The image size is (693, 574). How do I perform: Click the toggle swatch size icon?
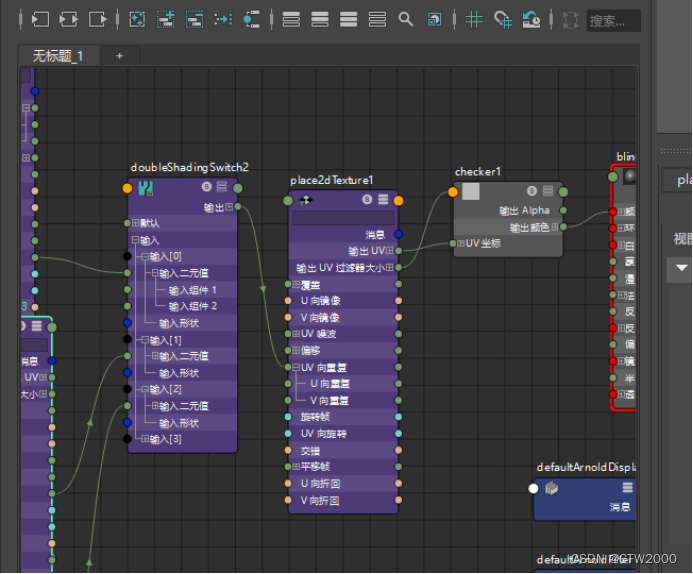pos(434,19)
